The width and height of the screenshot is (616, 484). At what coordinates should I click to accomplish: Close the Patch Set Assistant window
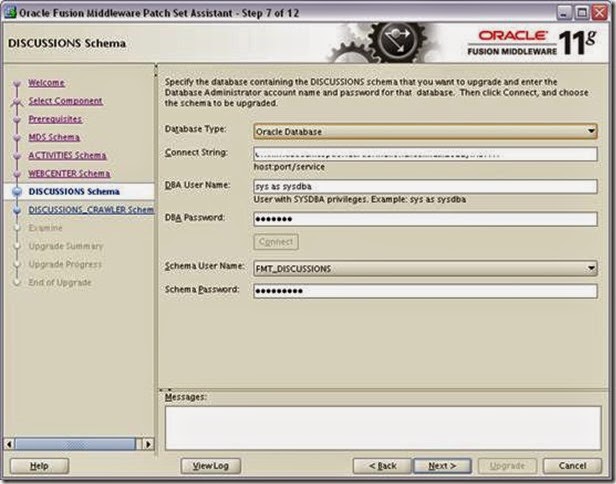pos(600,13)
